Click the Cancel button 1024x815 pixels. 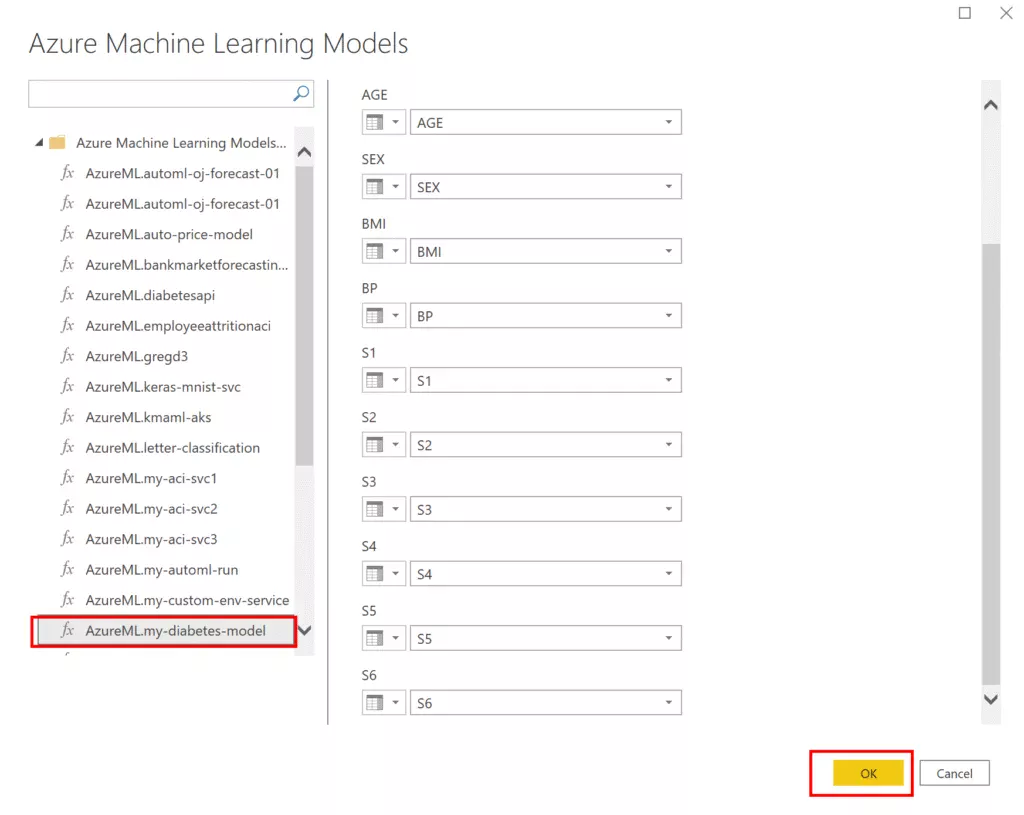pos(954,773)
